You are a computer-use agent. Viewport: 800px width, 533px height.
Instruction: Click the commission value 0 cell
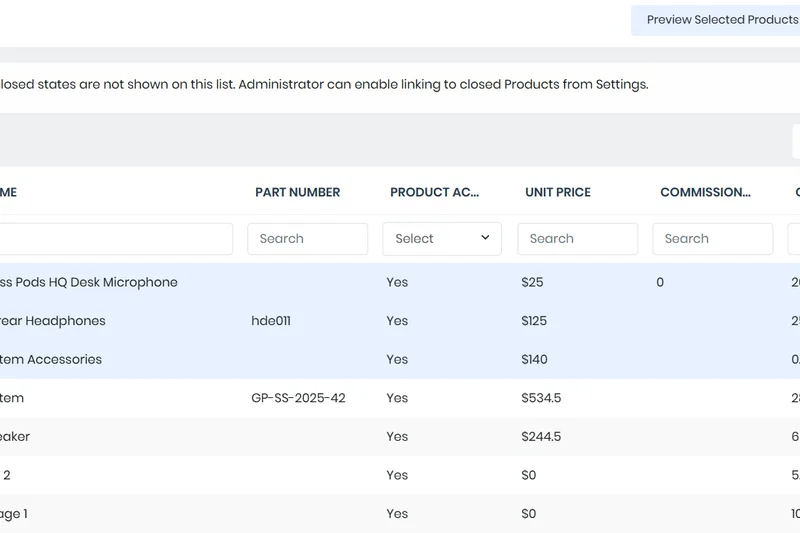coord(660,283)
